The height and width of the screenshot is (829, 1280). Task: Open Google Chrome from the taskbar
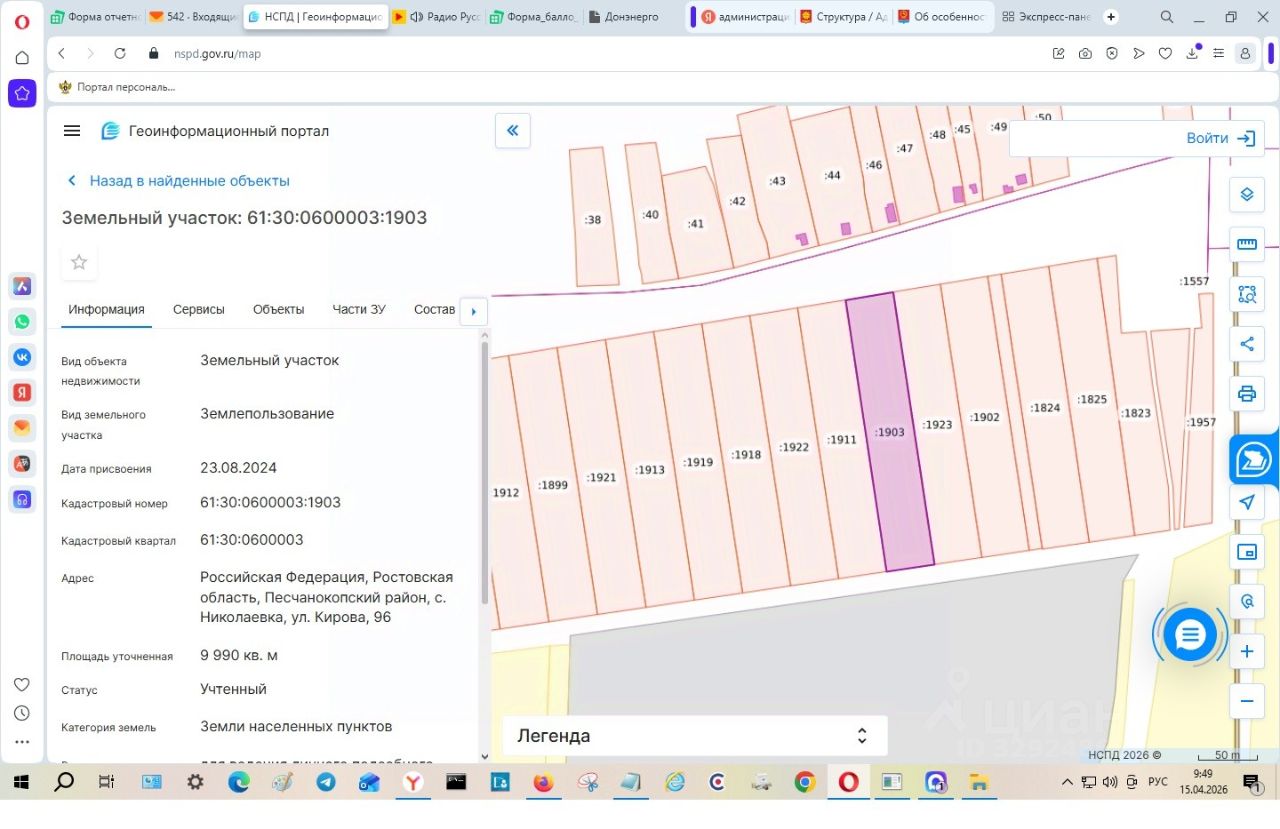point(805,782)
